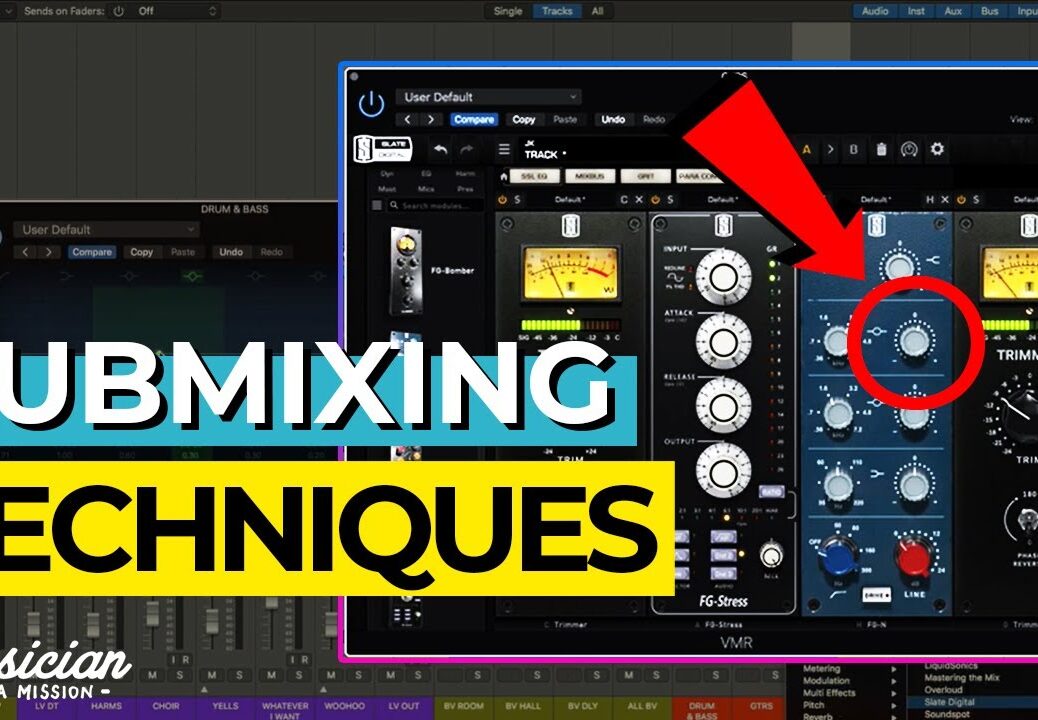Open the Metering plugin submenu
Image resolution: width=1038 pixels, height=720 pixels.
click(x=850, y=668)
